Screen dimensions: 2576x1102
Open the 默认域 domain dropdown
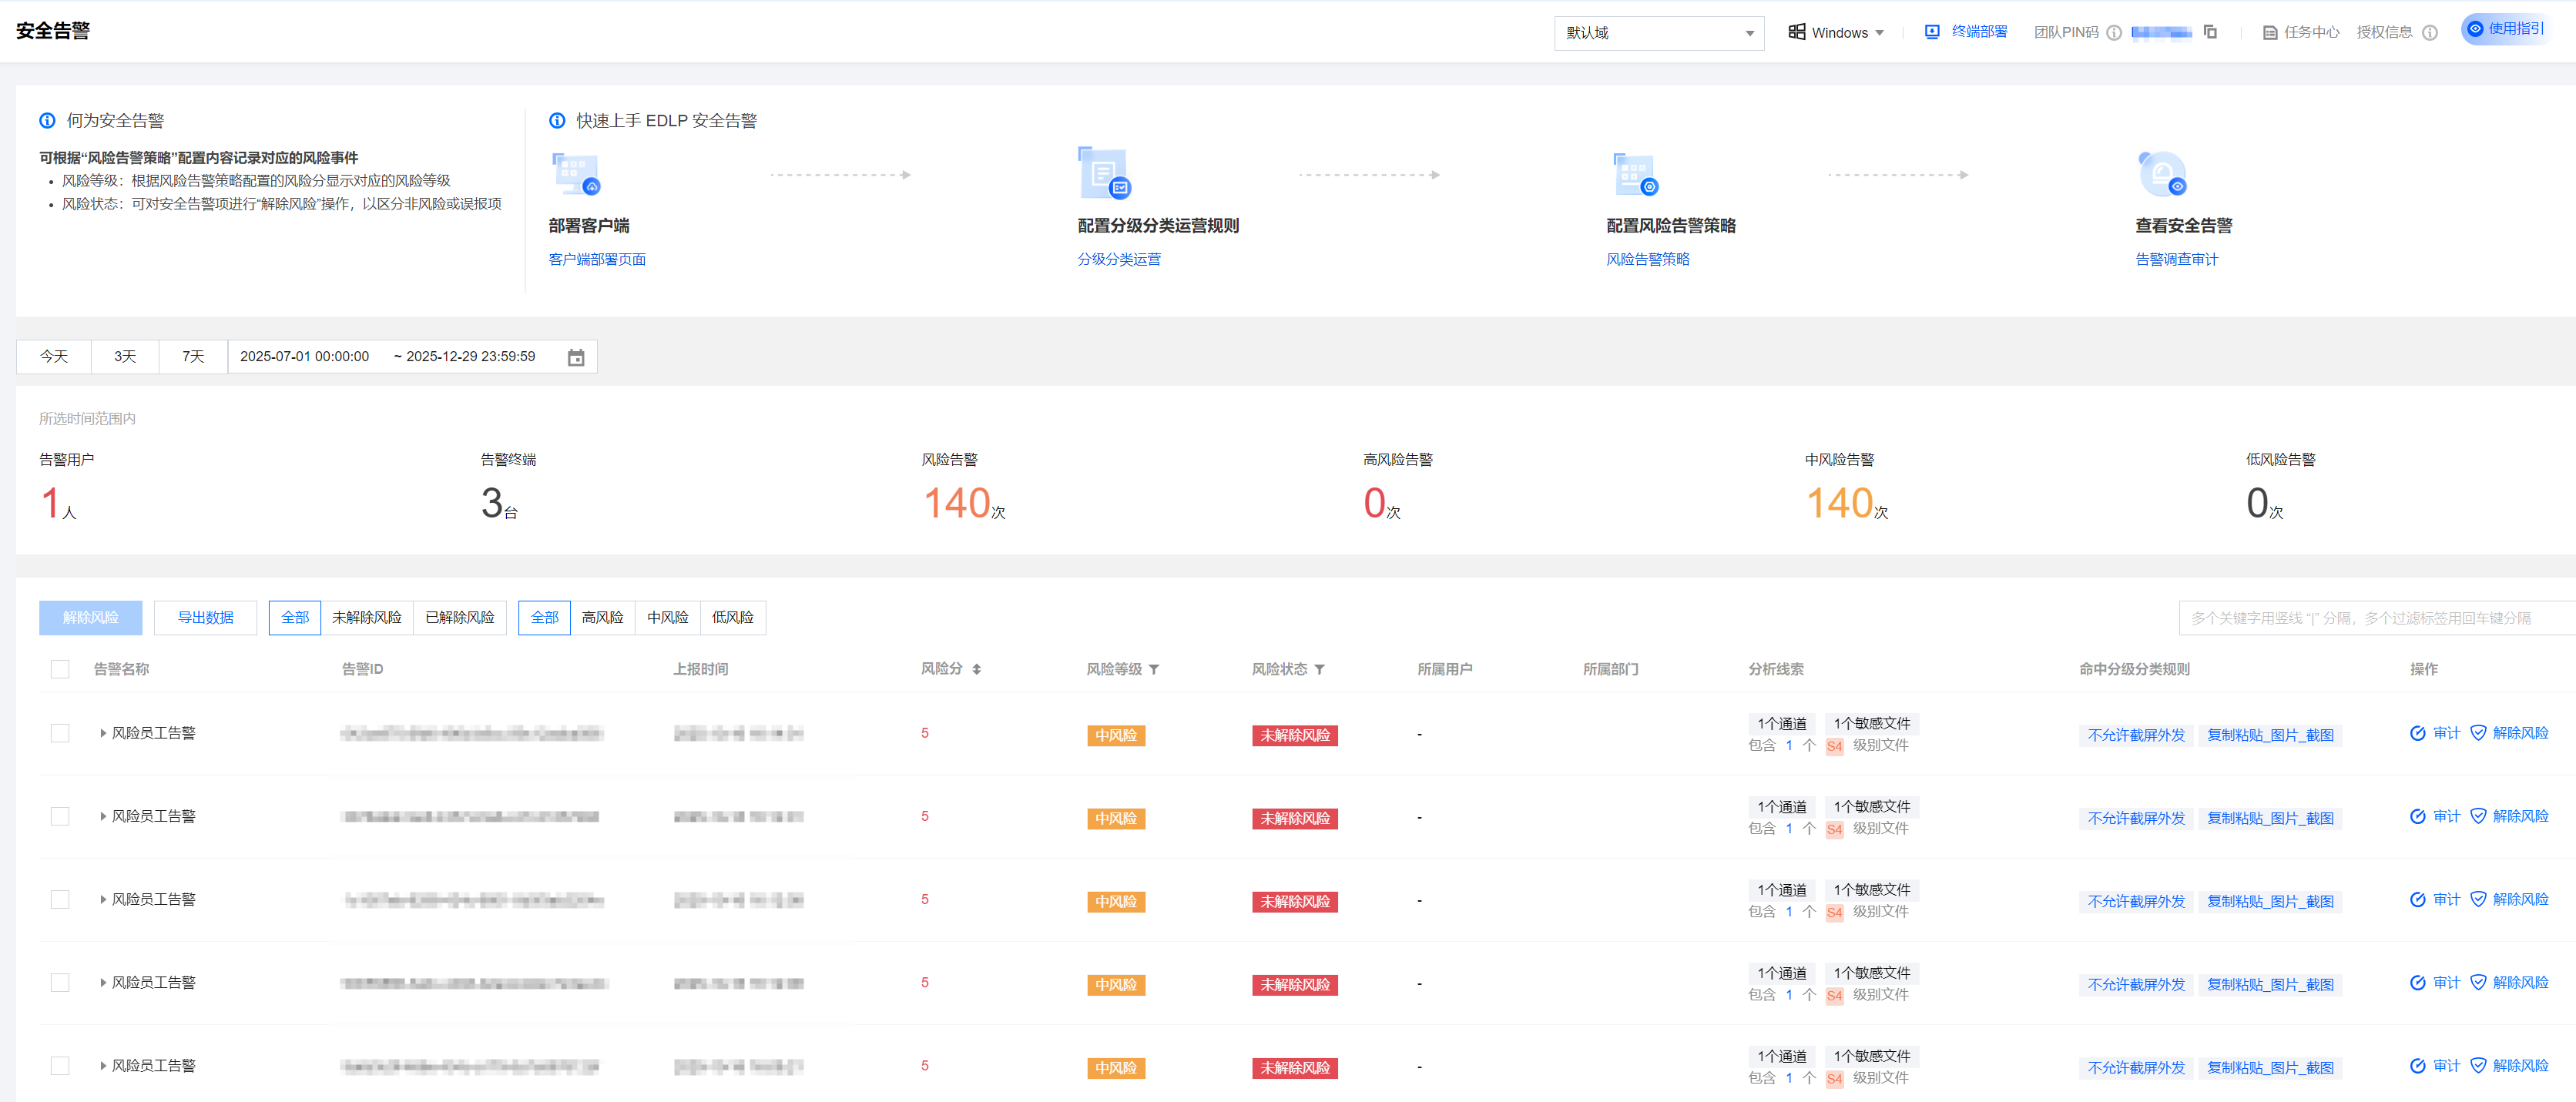(1658, 32)
